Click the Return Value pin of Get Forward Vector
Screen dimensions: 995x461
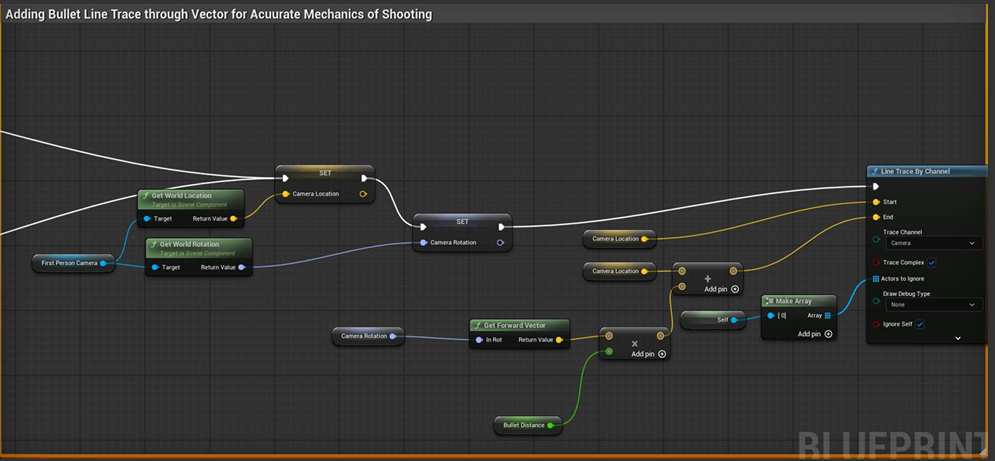coord(559,340)
